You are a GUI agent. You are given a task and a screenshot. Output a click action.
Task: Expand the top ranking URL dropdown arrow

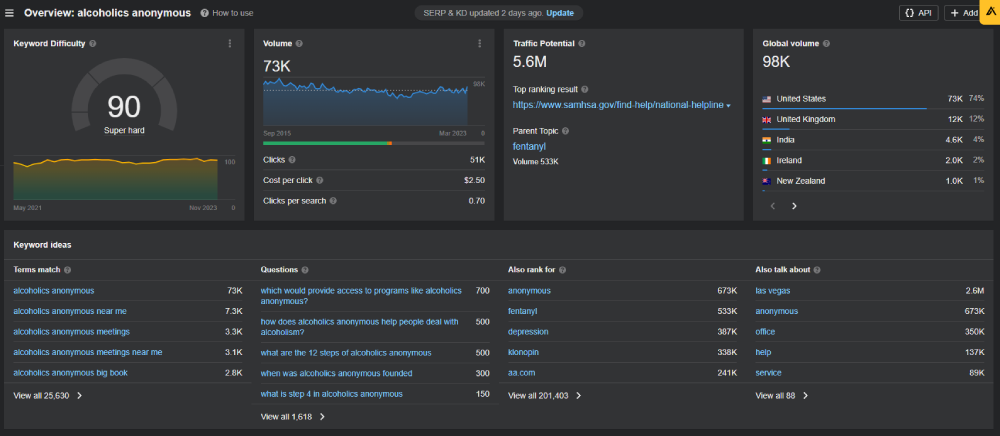(728, 105)
